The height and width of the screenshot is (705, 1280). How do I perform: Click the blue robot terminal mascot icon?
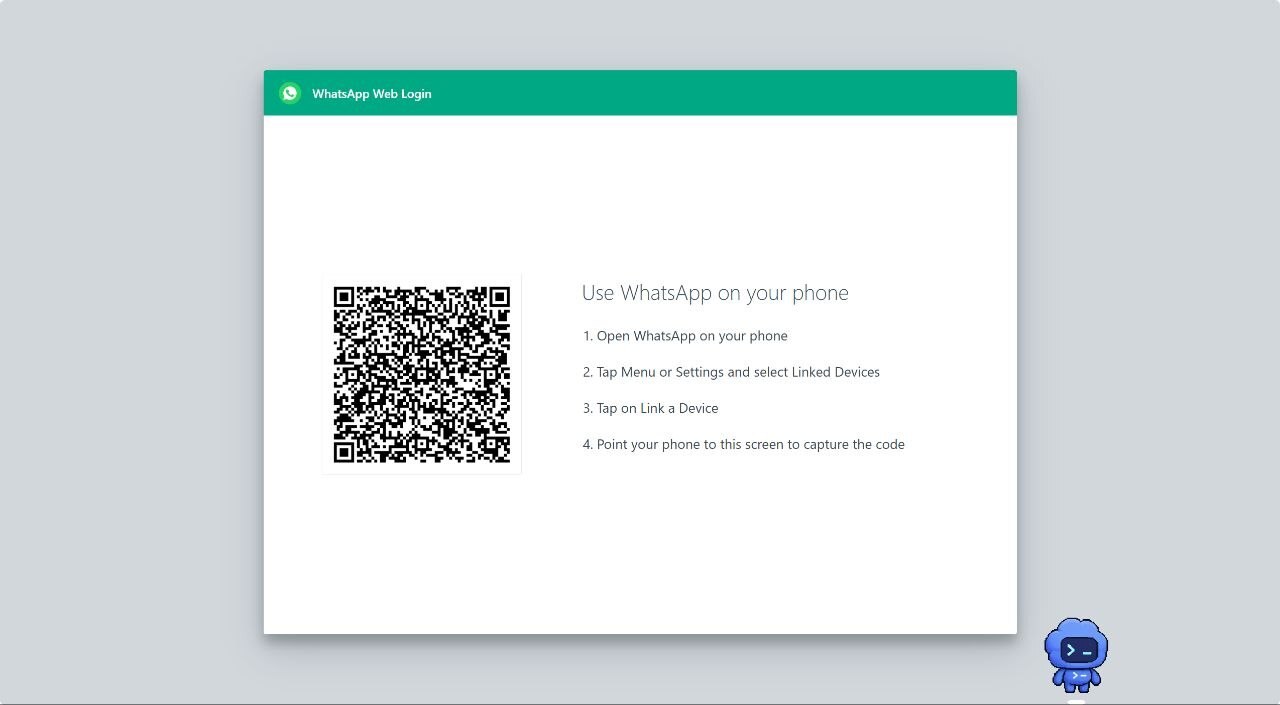coord(1076,655)
